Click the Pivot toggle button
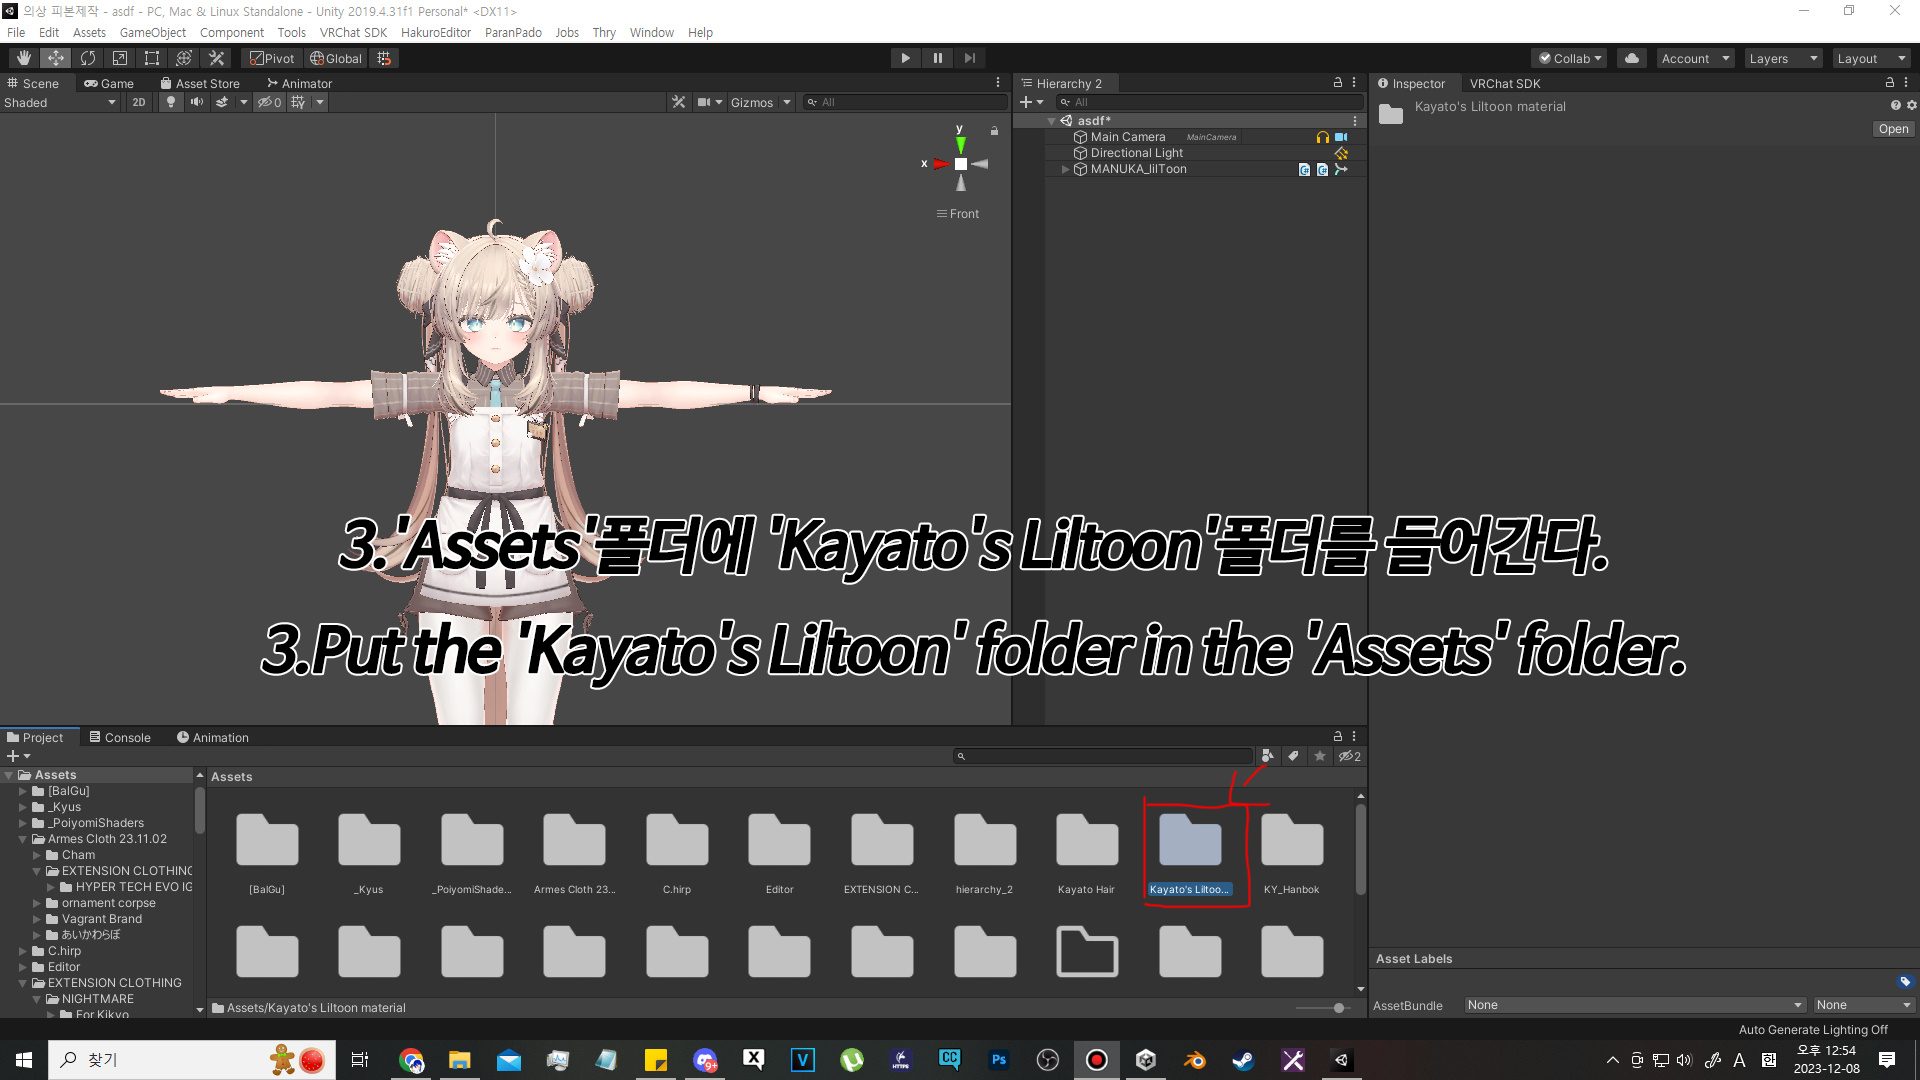This screenshot has height=1080, width=1920. point(271,58)
